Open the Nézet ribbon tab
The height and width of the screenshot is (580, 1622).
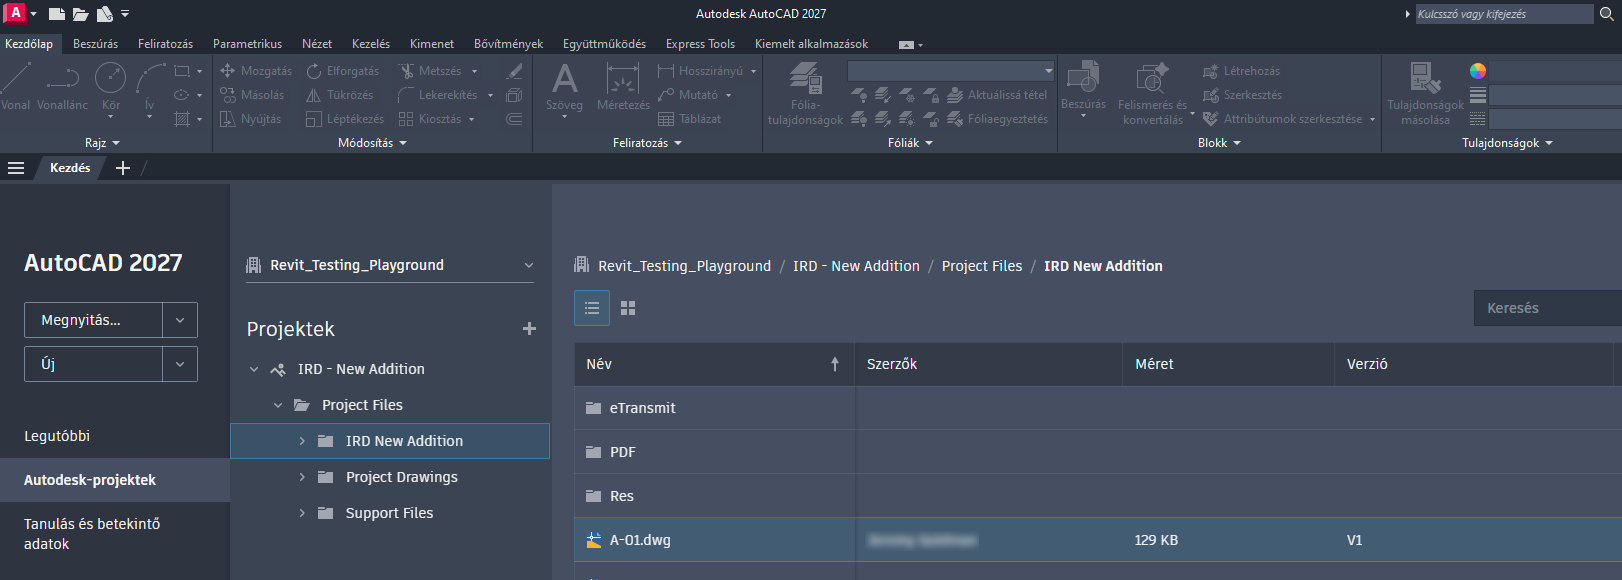tap(317, 44)
